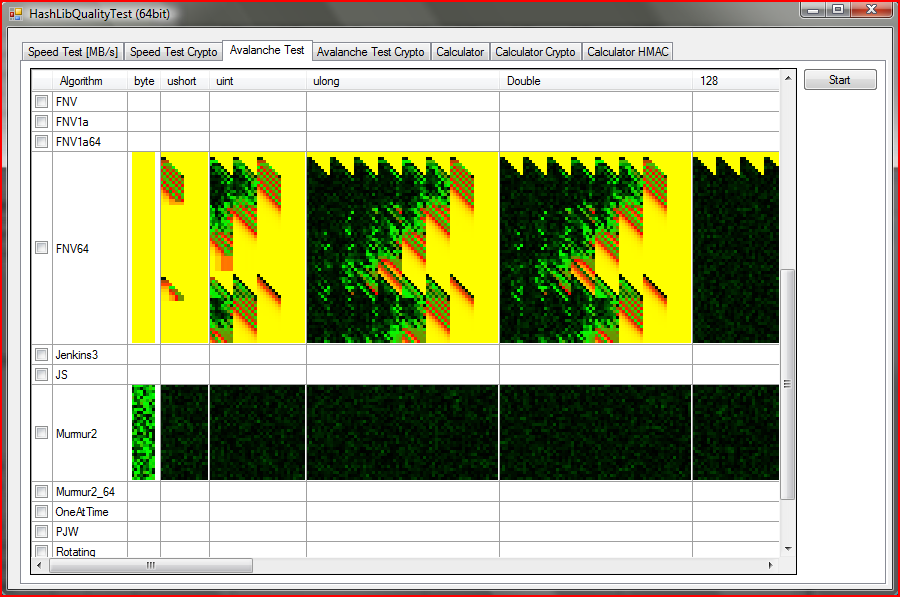Check the FNV1a64 algorithm box
The image size is (900, 597).
[x=41, y=141]
